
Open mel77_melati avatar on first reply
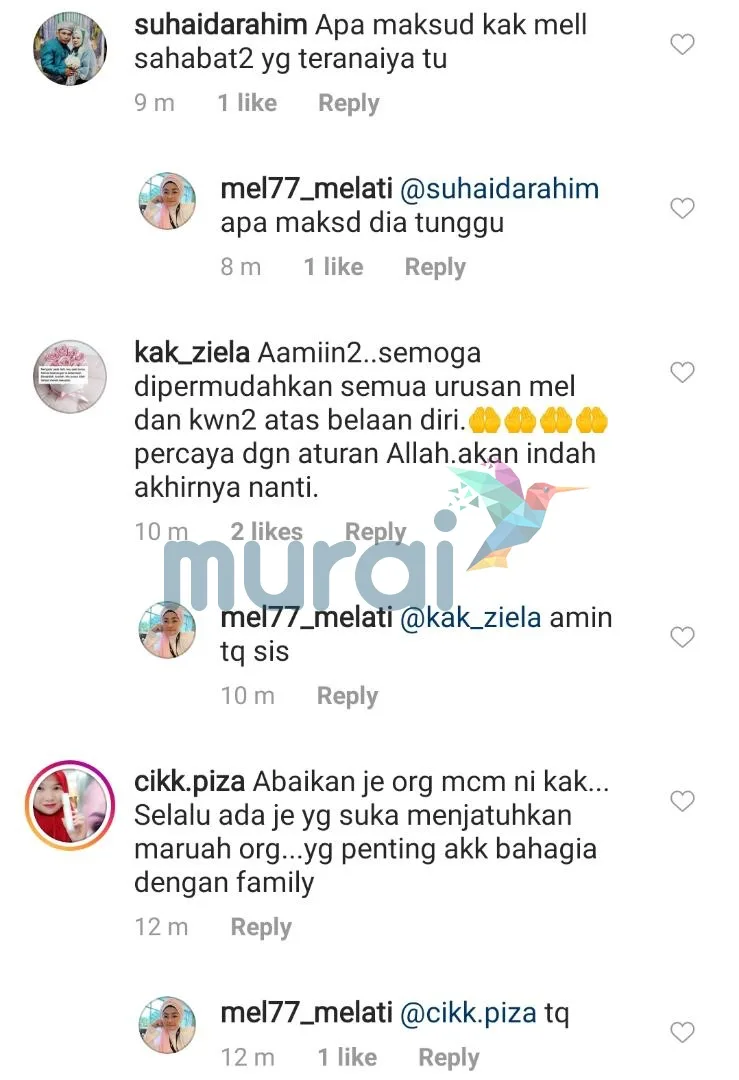pyautogui.click(x=167, y=200)
